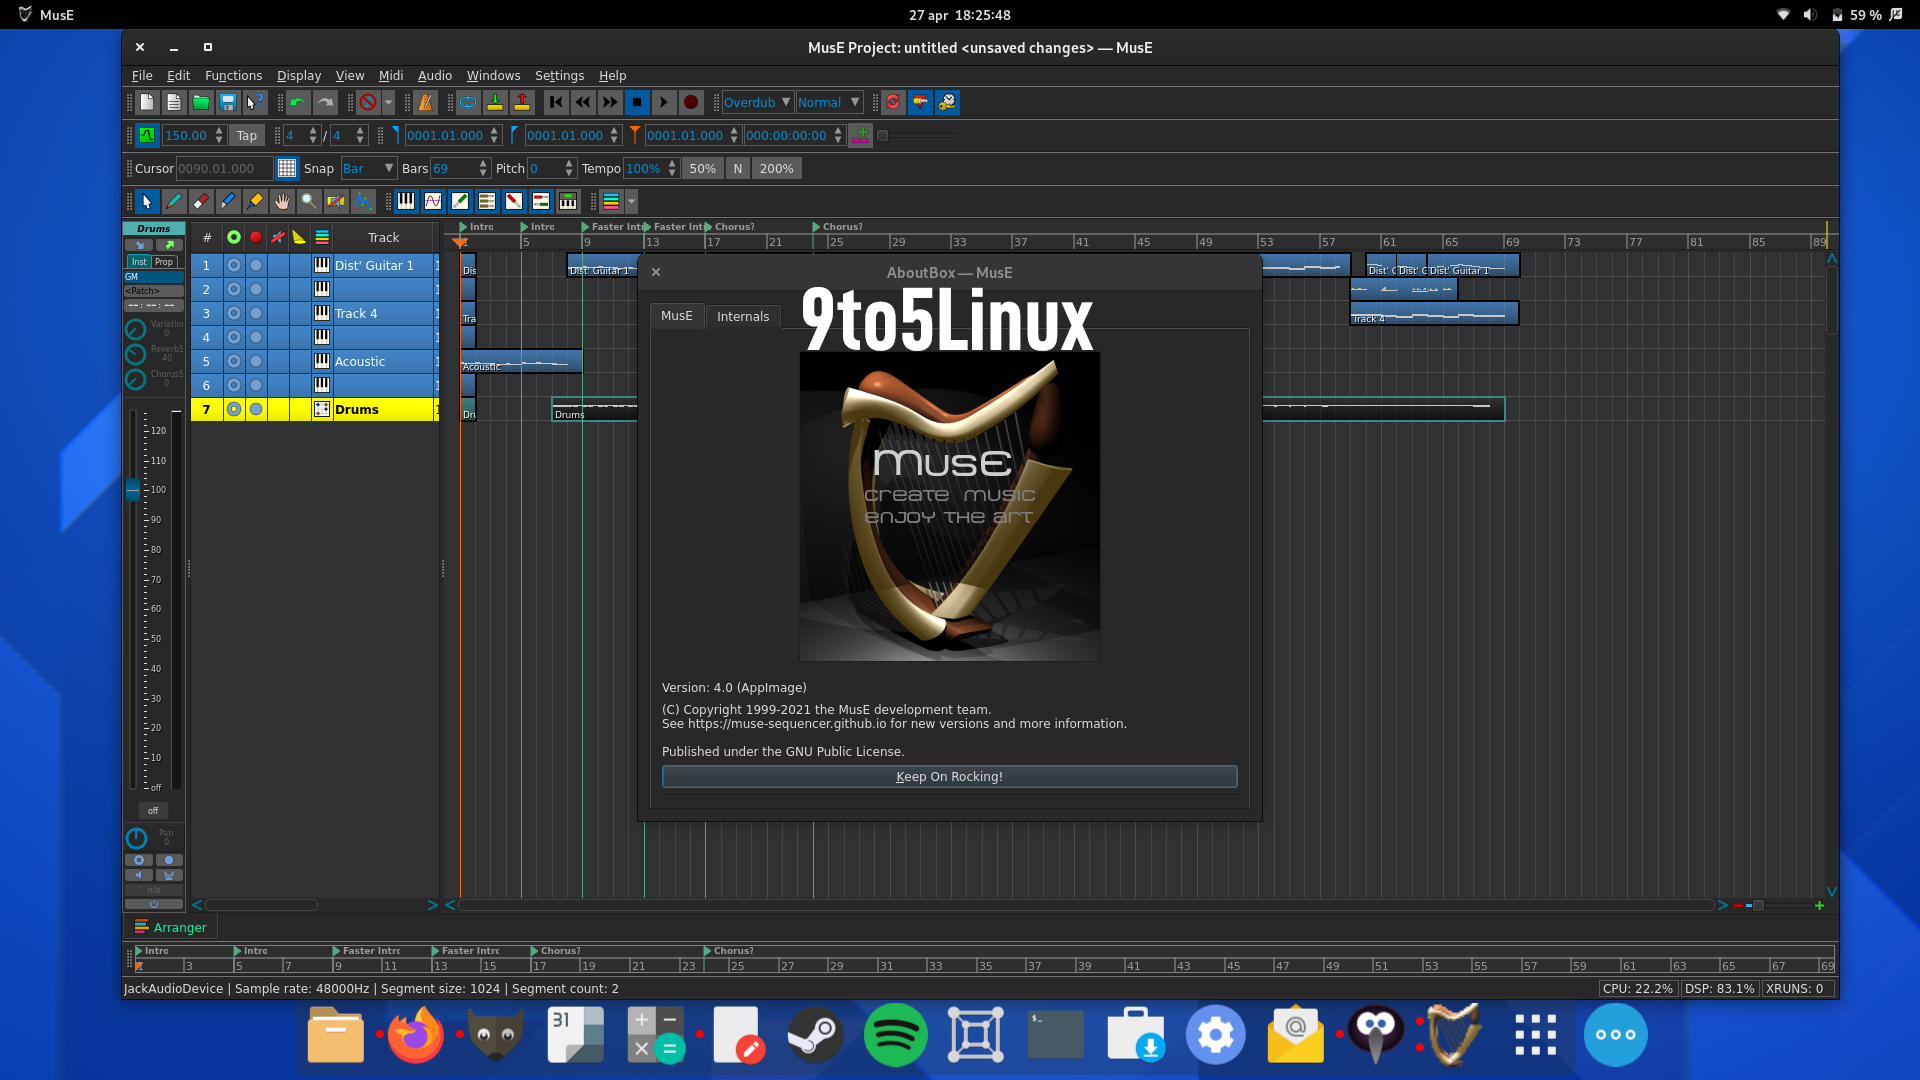Select the Eraser tool
This screenshot has height=1080, width=1920.
pos(201,201)
